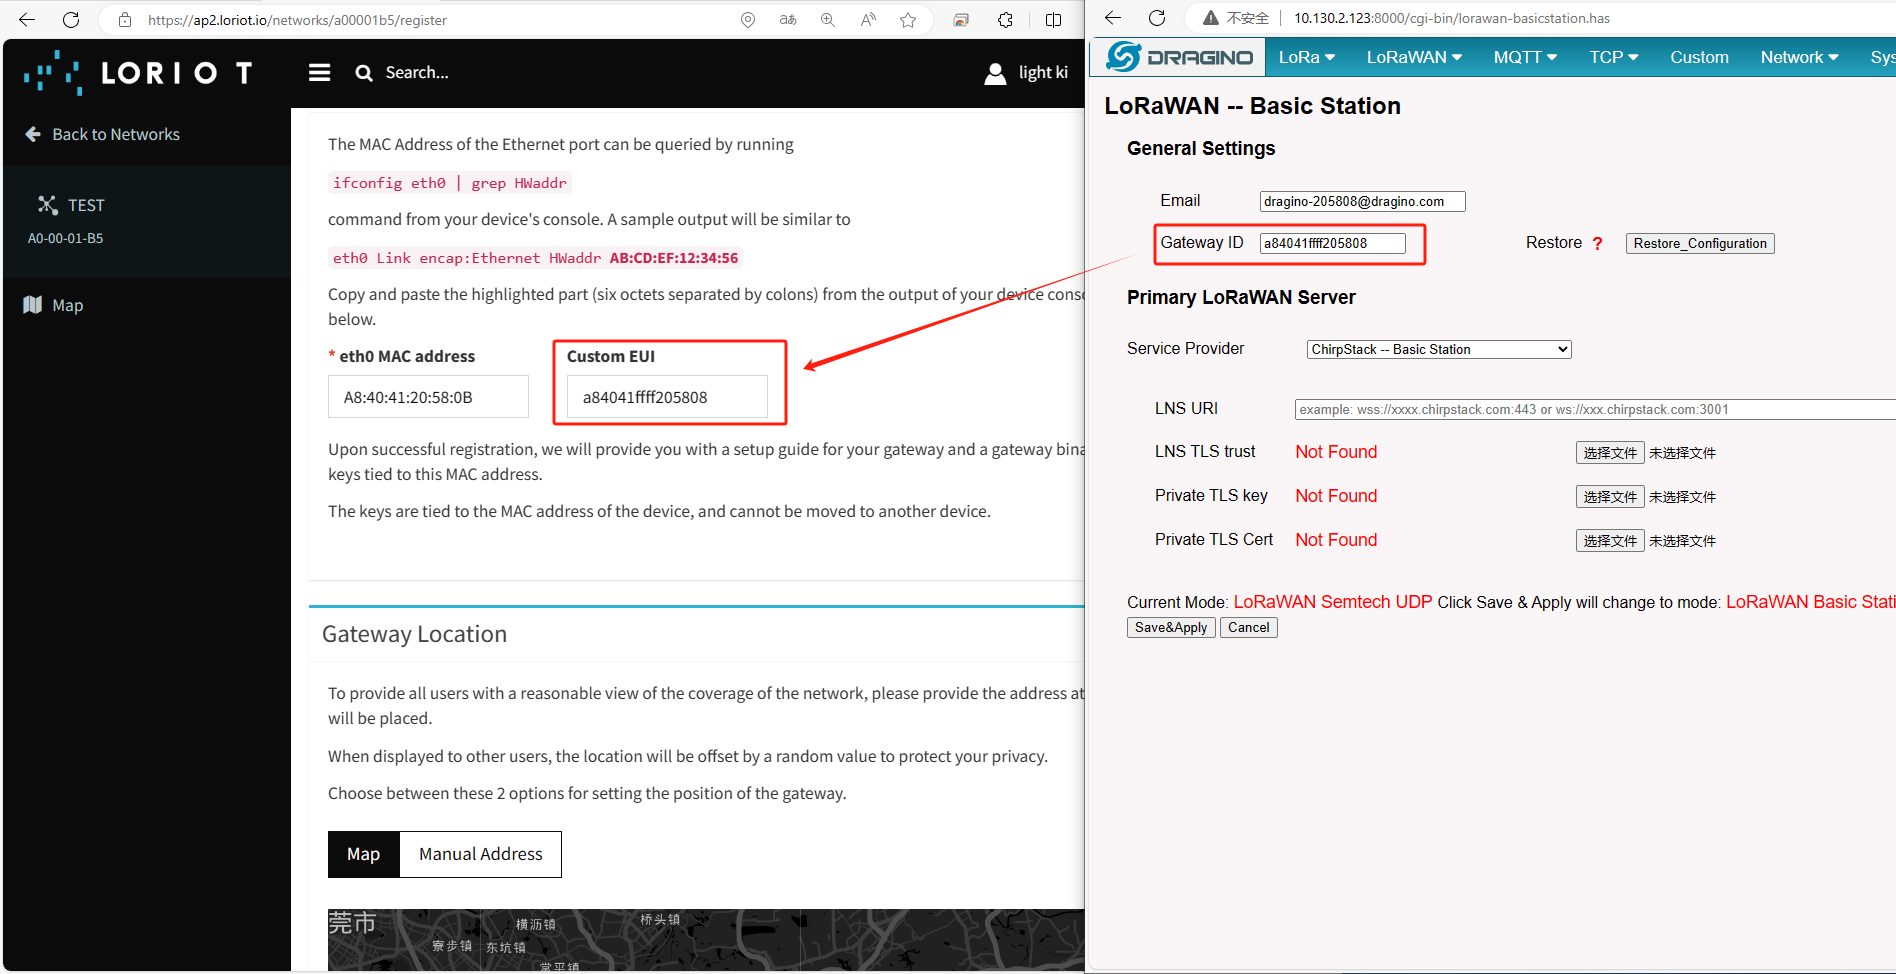Click the LORIOT logo
This screenshot has width=1896, height=974.
[x=138, y=73]
